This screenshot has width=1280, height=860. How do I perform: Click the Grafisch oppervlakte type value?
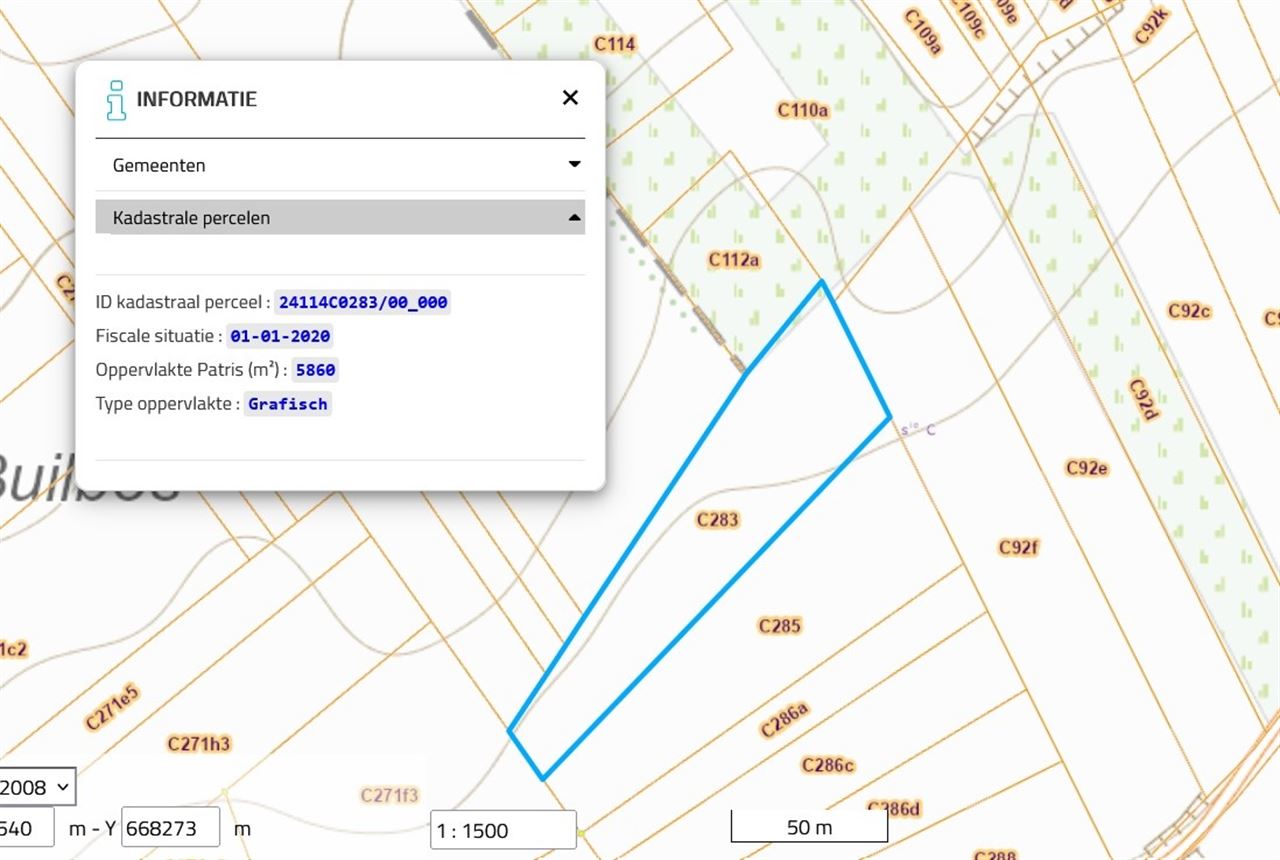288,404
